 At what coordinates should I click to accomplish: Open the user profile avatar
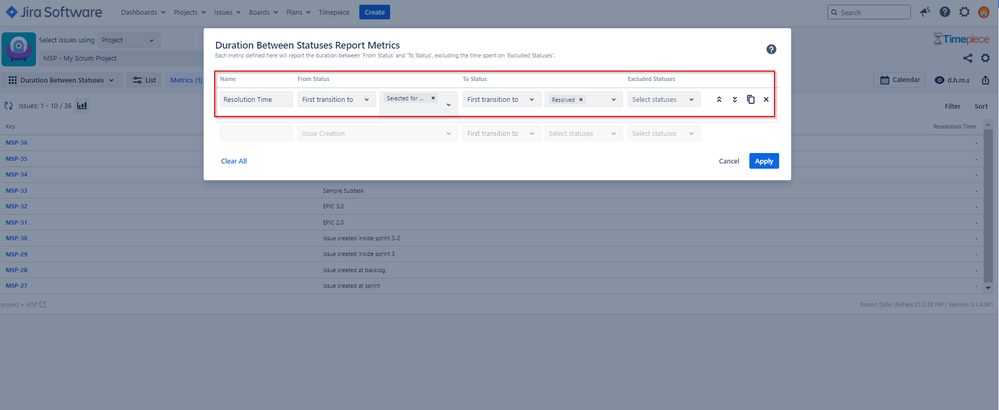click(x=983, y=12)
